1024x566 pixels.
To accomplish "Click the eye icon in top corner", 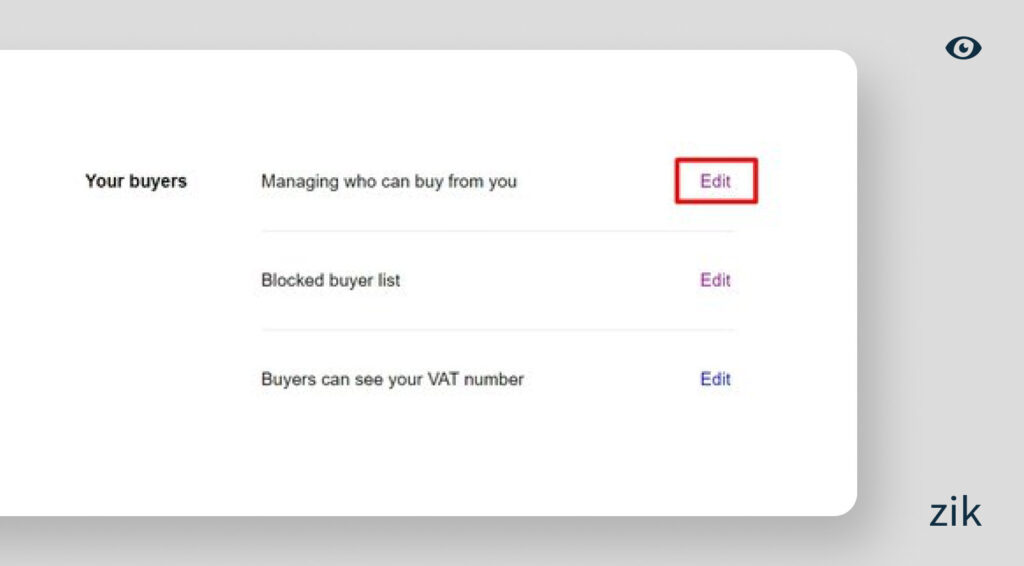I will 963,48.
